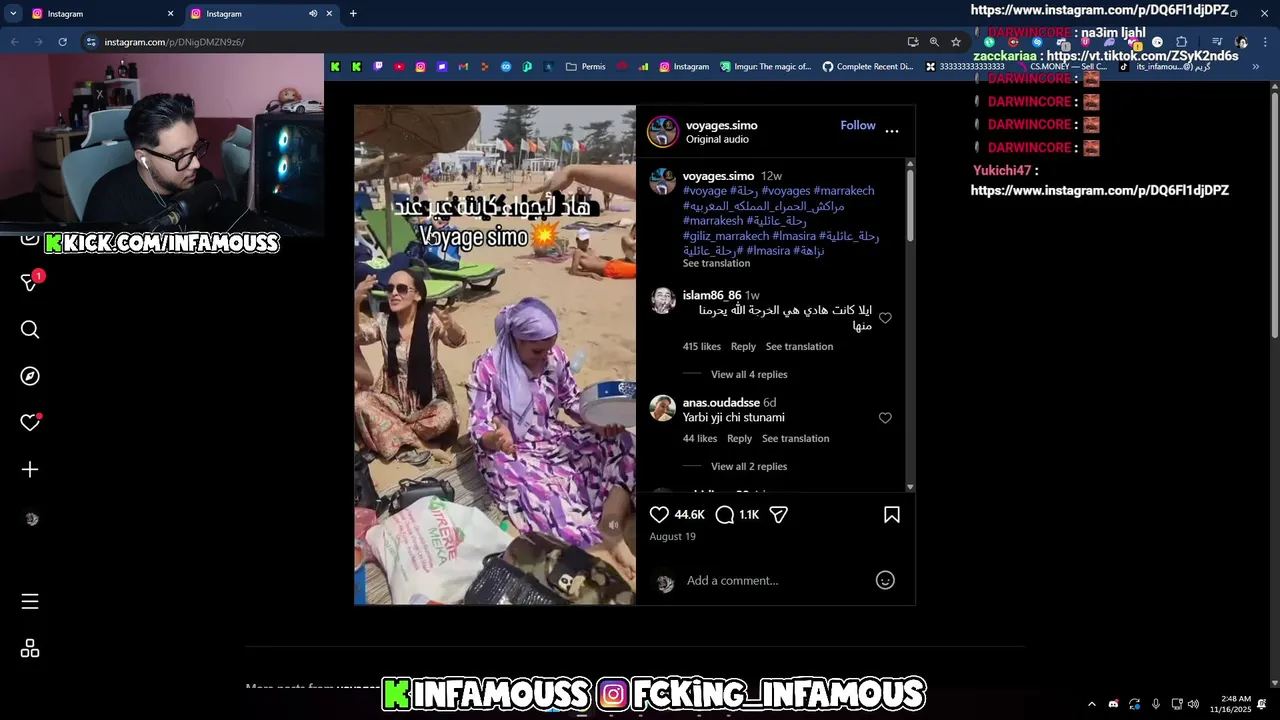
Task: Open the Instagram bookmark in bookmarks bar
Action: tap(684, 67)
